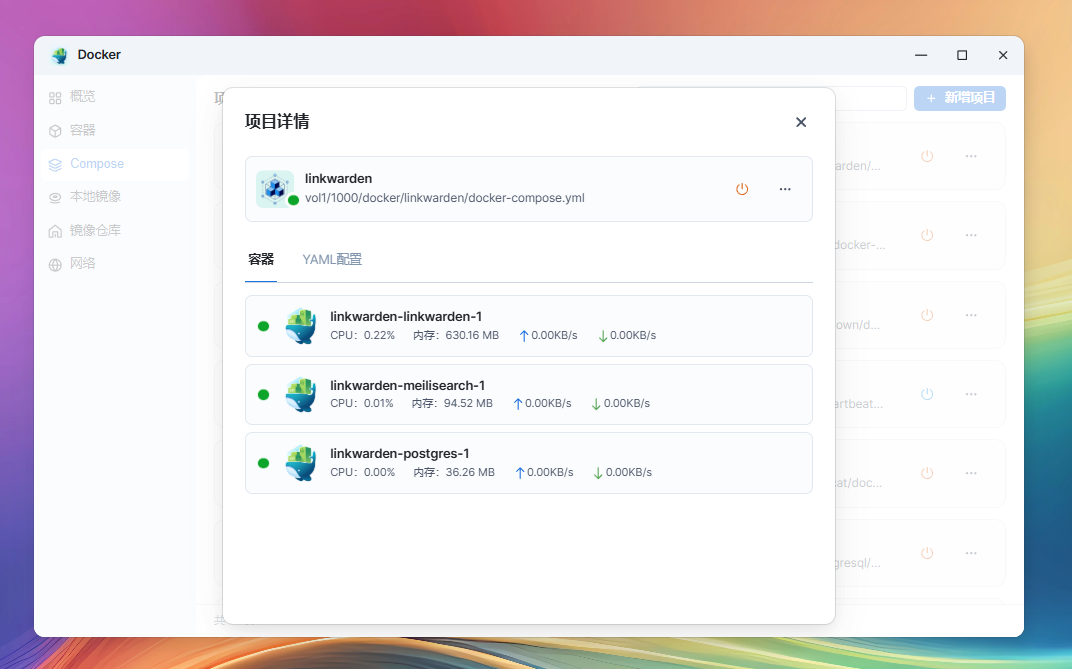Screen dimensions: 1072x669
Task: Open more options on the background gresql/... row
Action: pyautogui.click(x=971, y=553)
